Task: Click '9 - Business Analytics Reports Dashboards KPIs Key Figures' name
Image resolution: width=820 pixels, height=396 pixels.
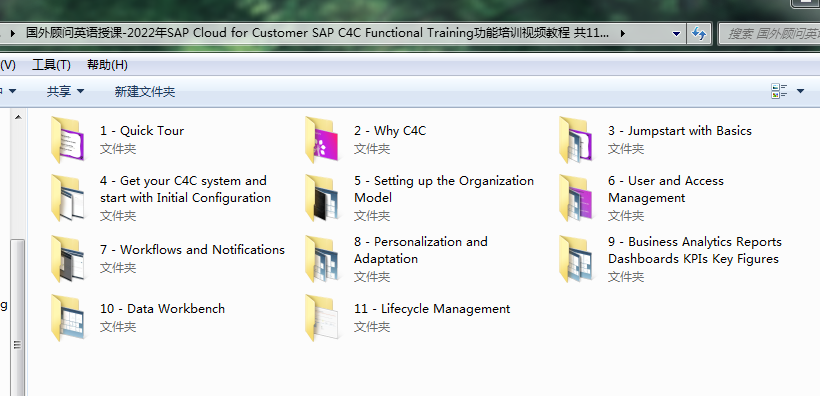Action: (694, 250)
